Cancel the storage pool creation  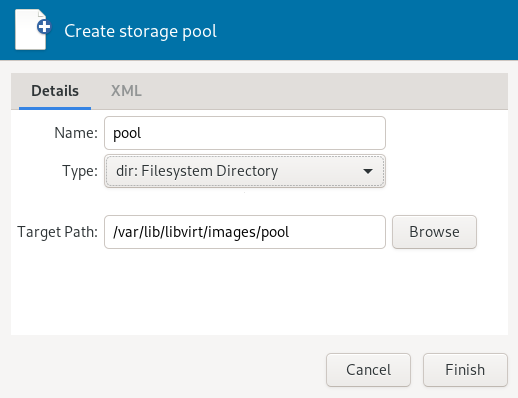pyautogui.click(x=368, y=370)
